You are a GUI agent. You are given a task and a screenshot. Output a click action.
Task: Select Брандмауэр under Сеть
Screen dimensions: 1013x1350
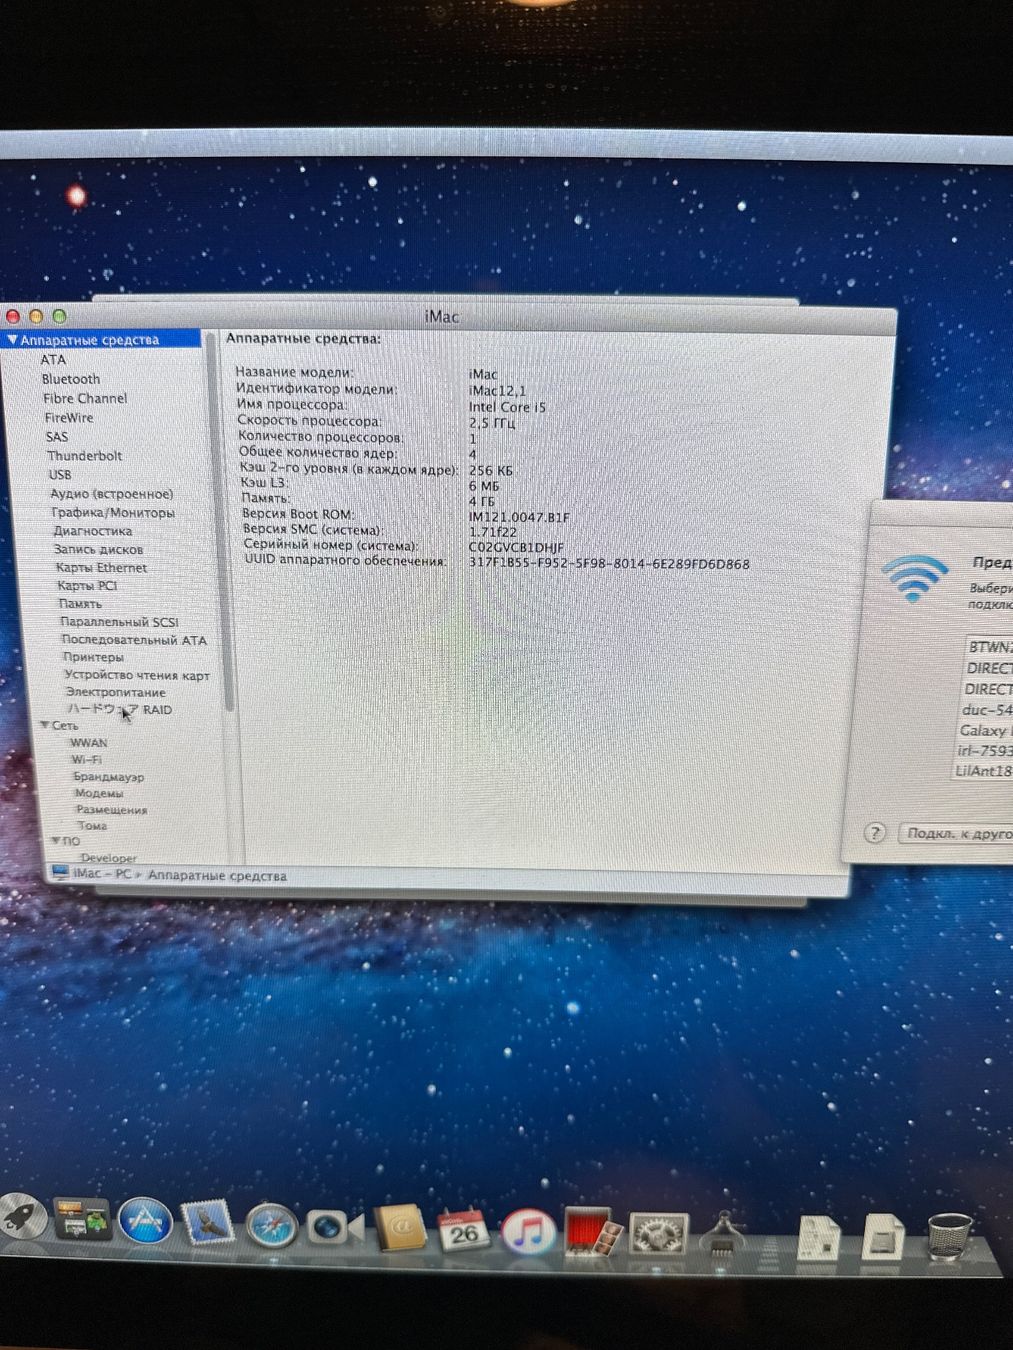pyautogui.click(x=108, y=776)
